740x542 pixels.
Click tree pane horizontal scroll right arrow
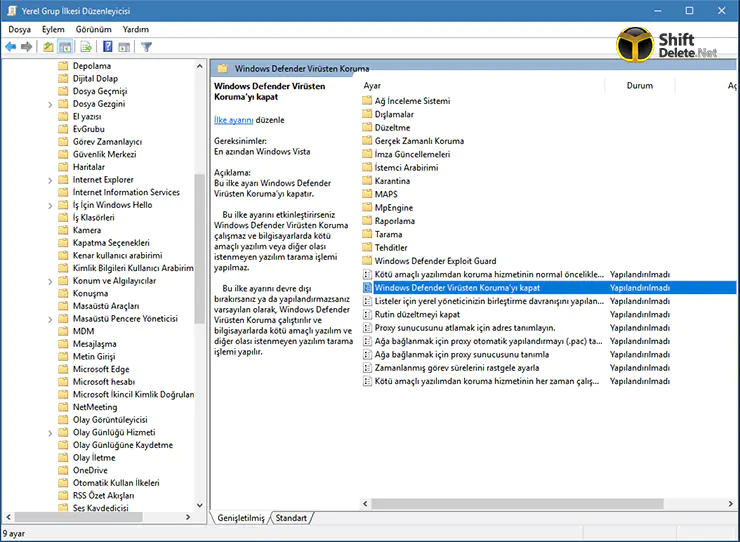tap(188, 517)
